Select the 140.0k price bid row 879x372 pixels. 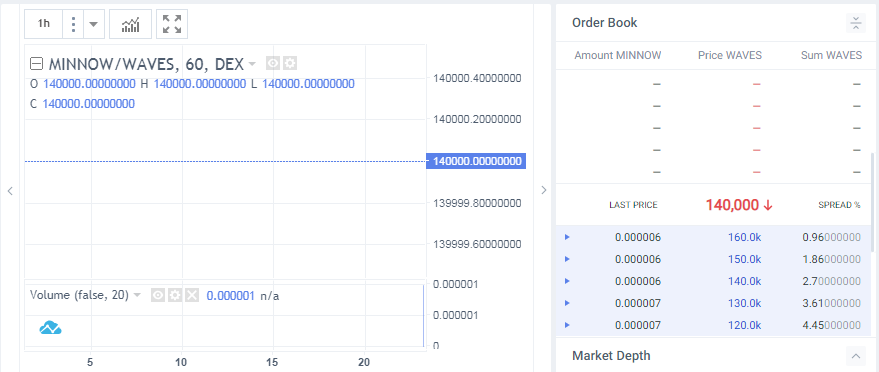tap(714, 281)
